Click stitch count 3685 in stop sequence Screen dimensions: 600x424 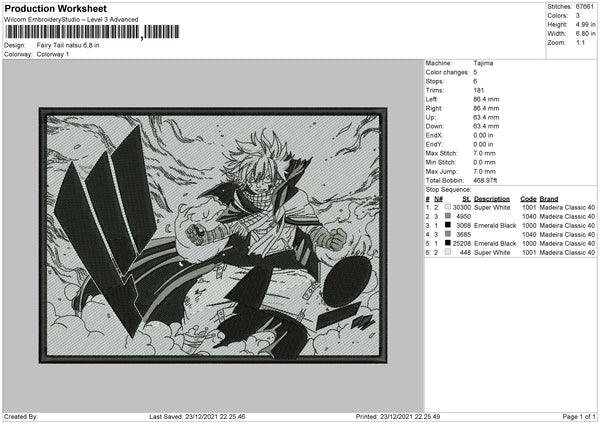[x=464, y=235]
